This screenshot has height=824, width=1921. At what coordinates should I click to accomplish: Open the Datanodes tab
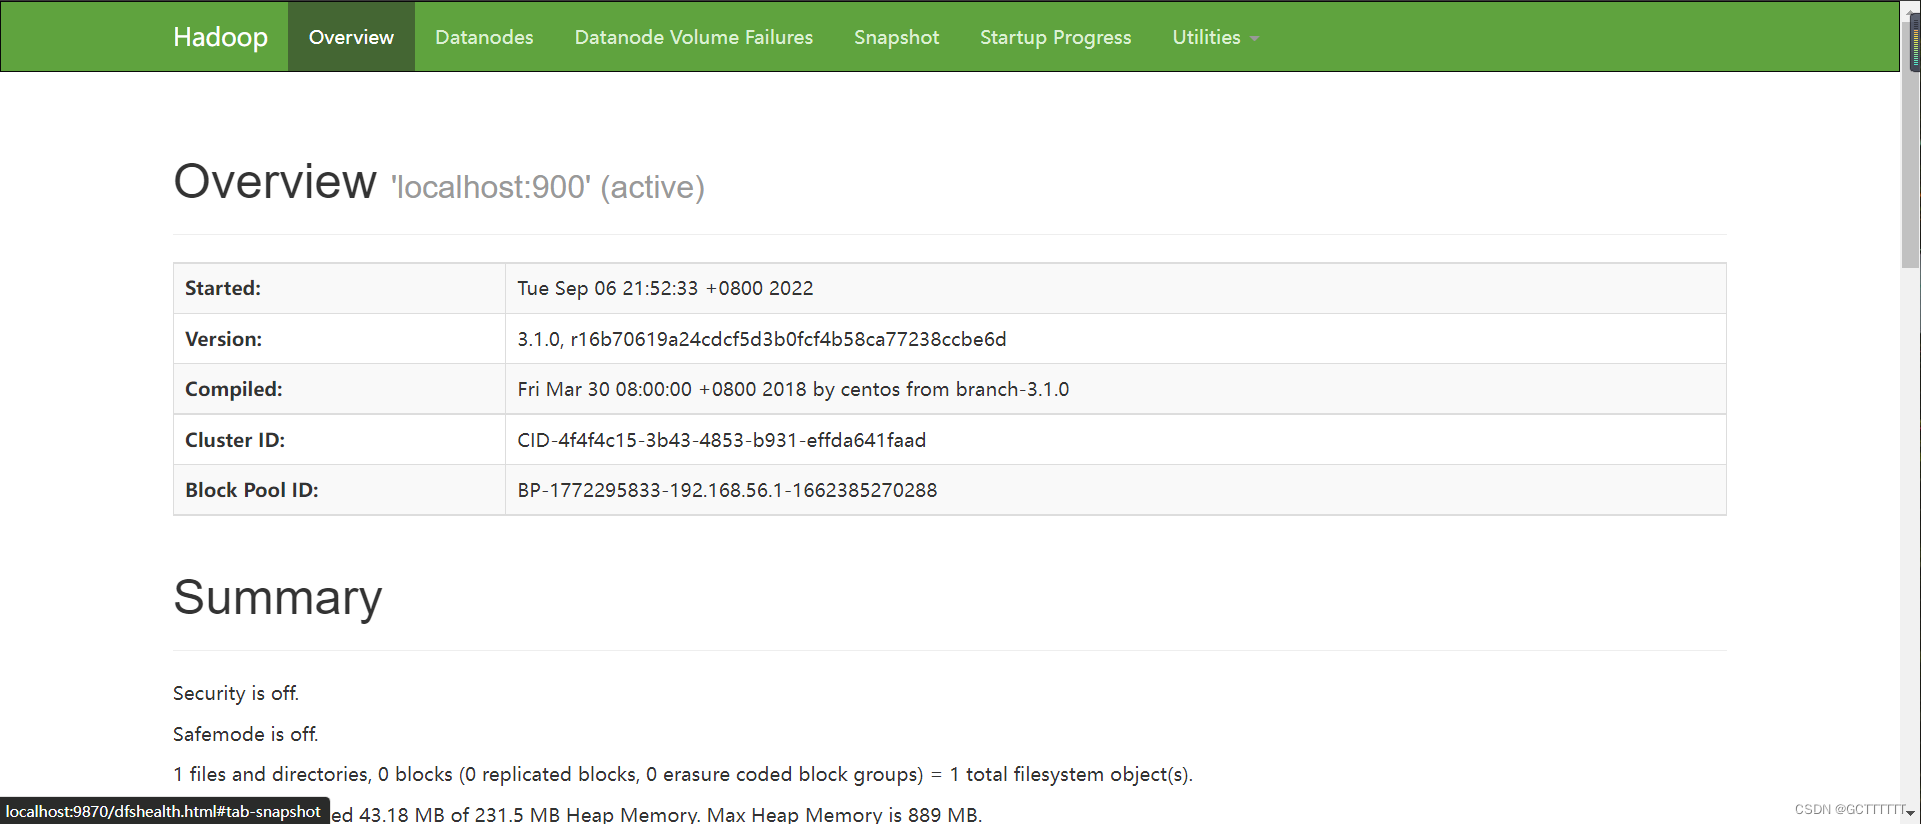pyautogui.click(x=484, y=37)
